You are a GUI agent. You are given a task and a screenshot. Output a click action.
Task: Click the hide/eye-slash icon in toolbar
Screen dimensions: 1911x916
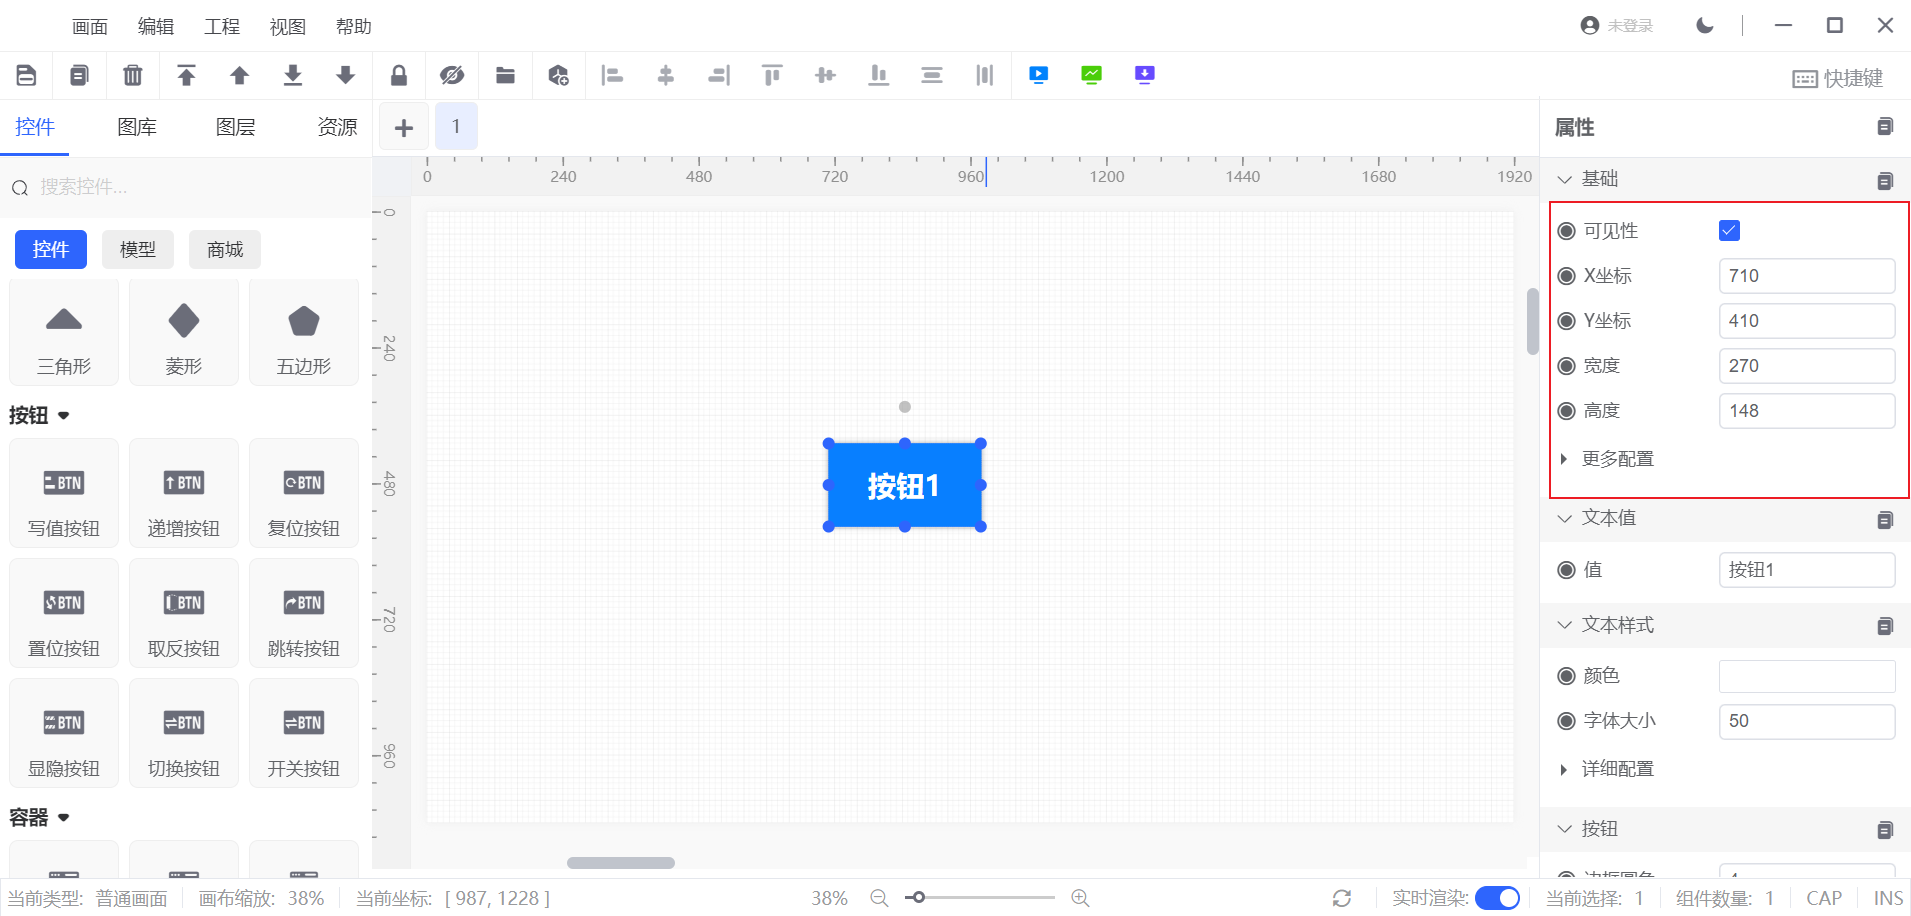[x=452, y=75]
